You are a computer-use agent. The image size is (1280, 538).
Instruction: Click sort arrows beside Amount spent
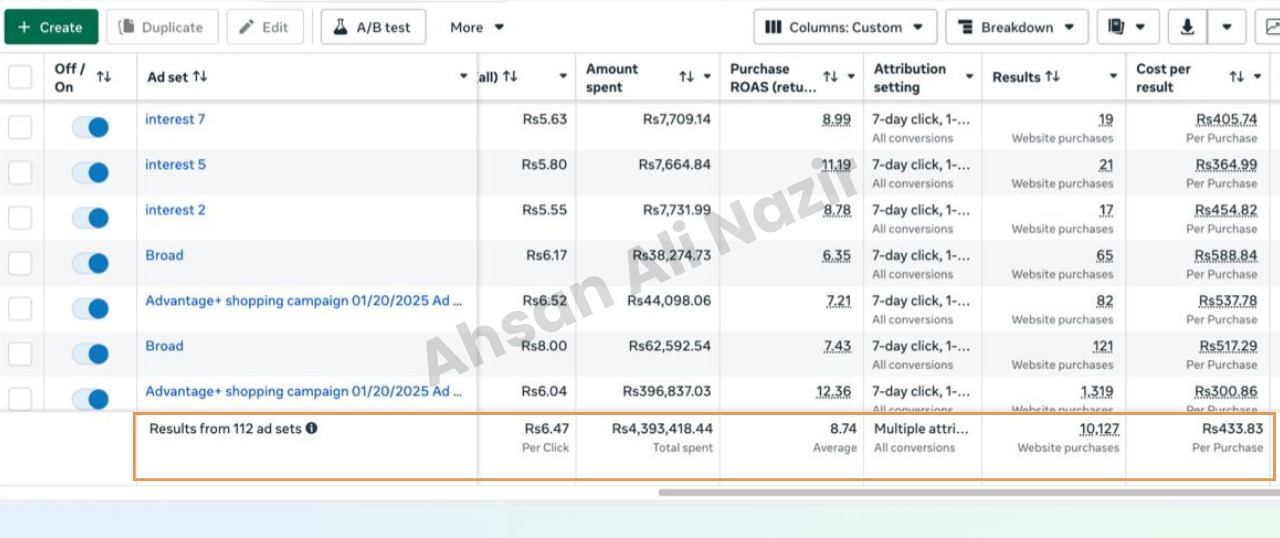point(686,77)
